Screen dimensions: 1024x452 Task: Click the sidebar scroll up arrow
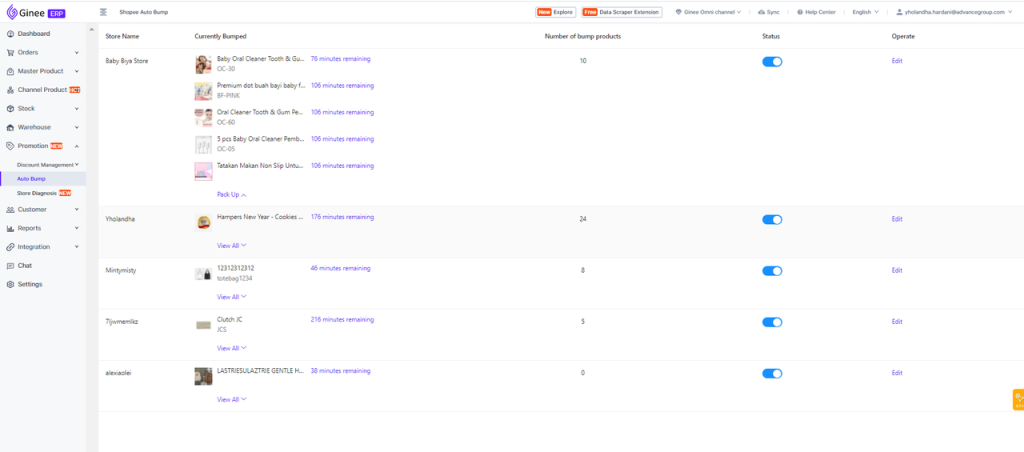pos(90,29)
